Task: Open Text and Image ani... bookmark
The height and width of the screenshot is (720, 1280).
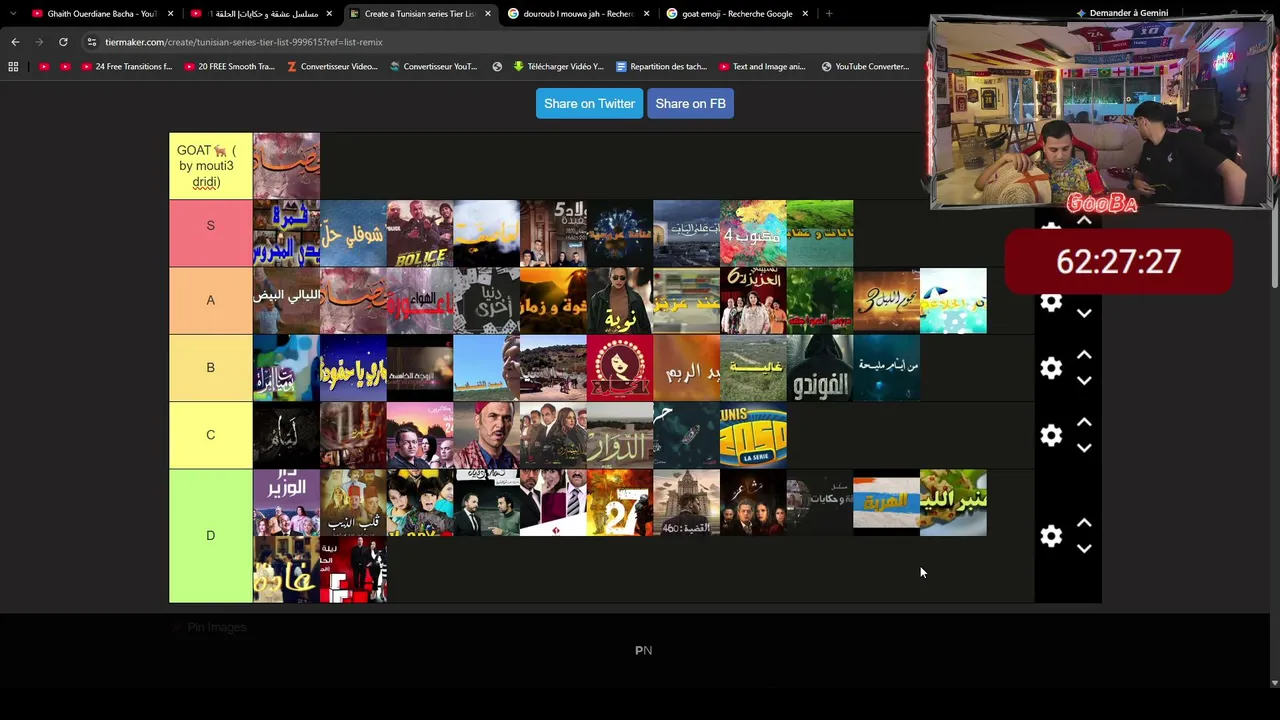Action: [x=762, y=67]
